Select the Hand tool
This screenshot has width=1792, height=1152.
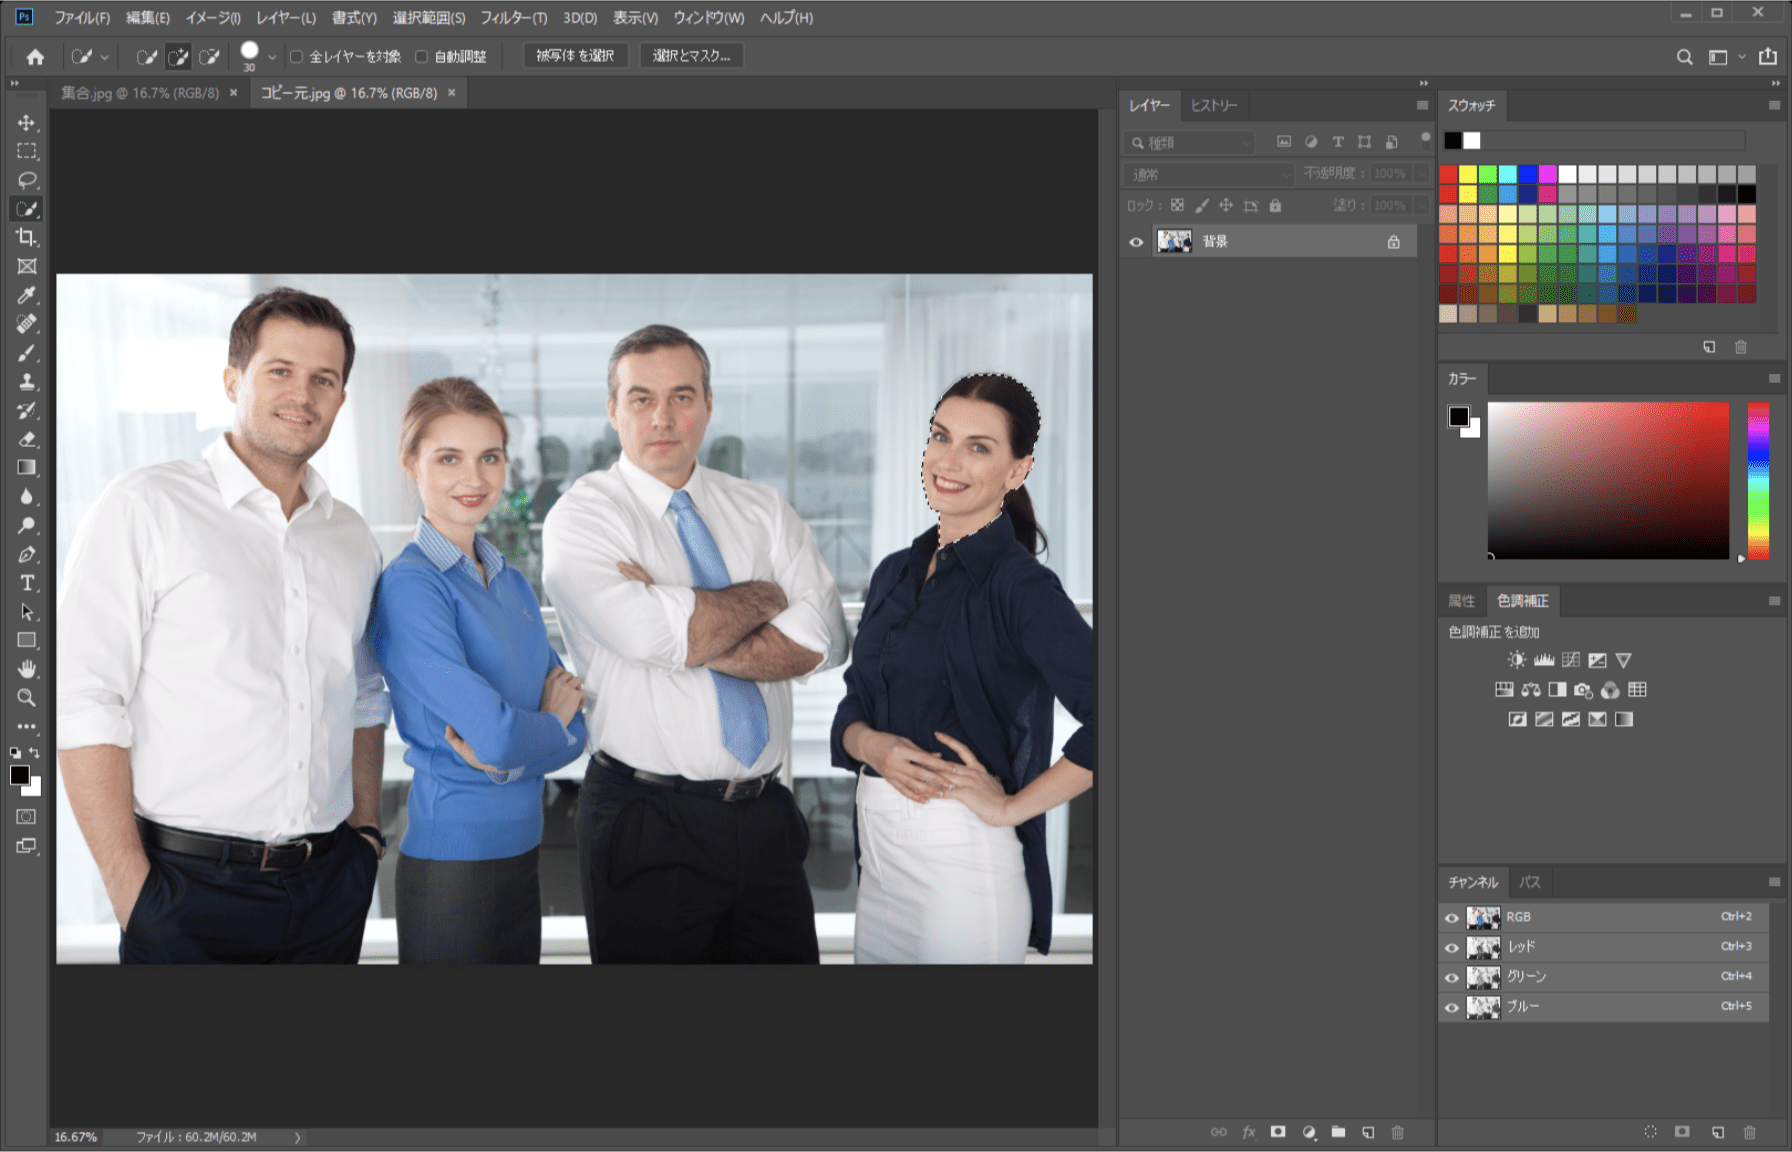tap(27, 669)
